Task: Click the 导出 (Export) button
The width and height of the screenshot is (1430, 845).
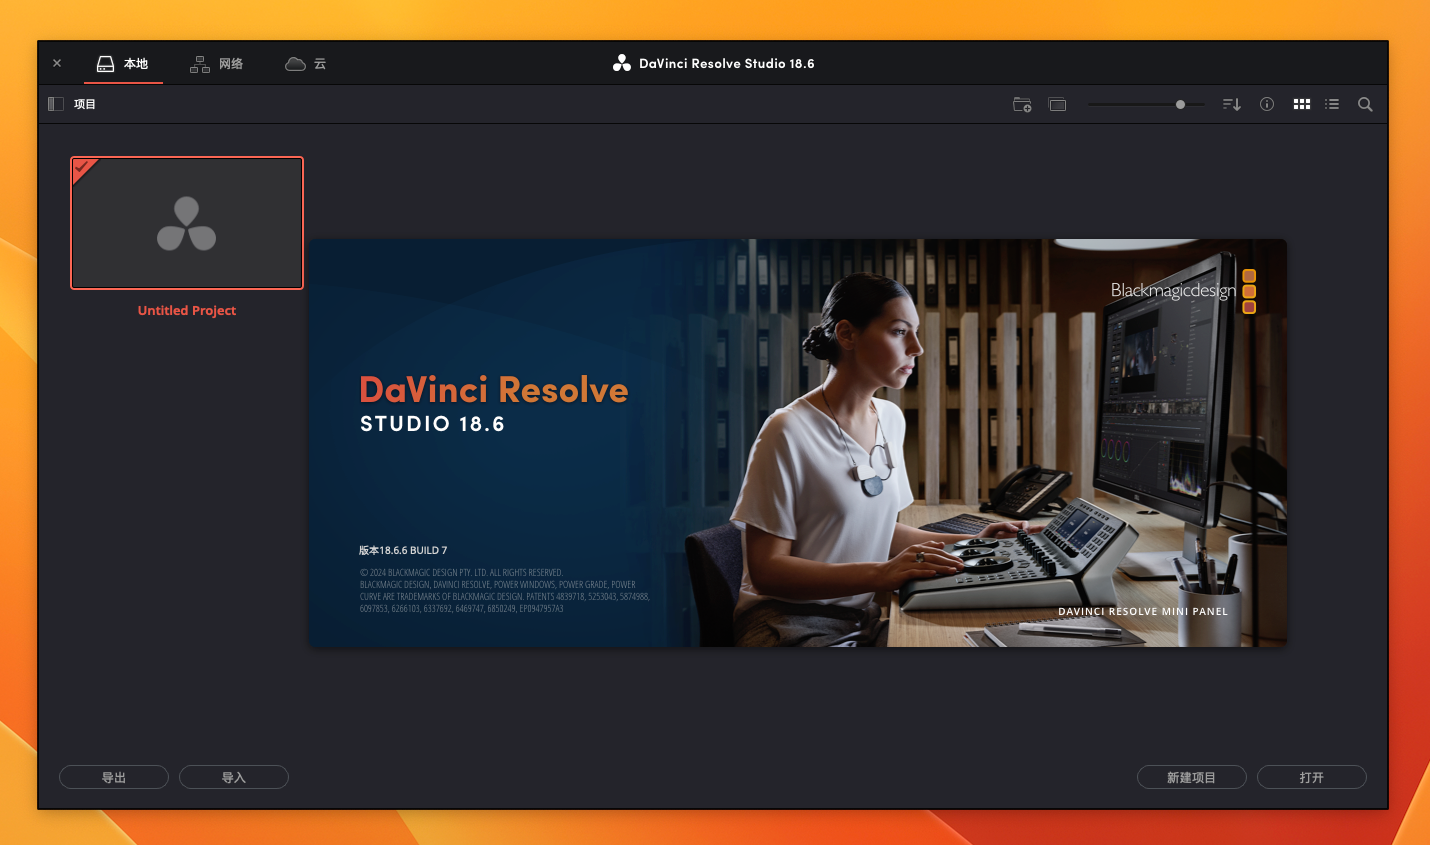Action: (114, 777)
